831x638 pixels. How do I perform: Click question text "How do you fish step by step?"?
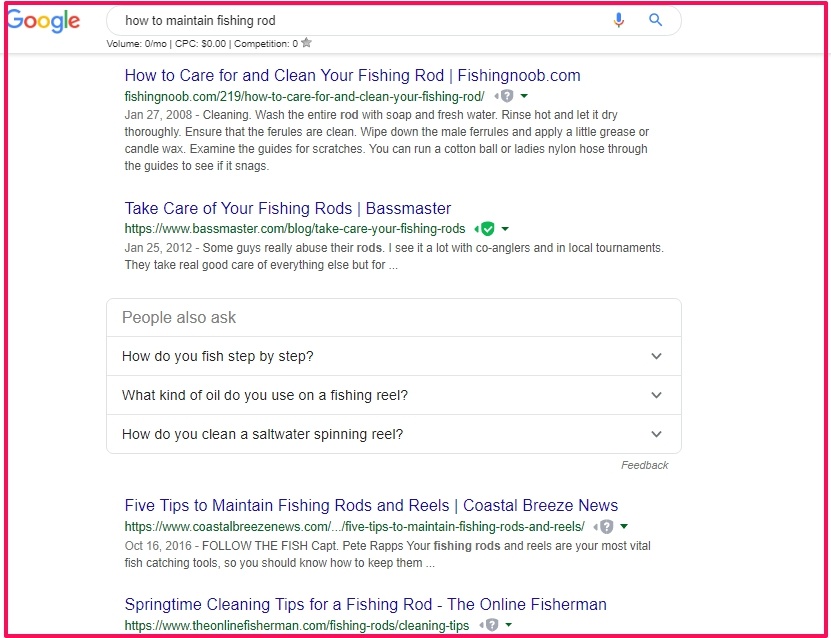218,356
